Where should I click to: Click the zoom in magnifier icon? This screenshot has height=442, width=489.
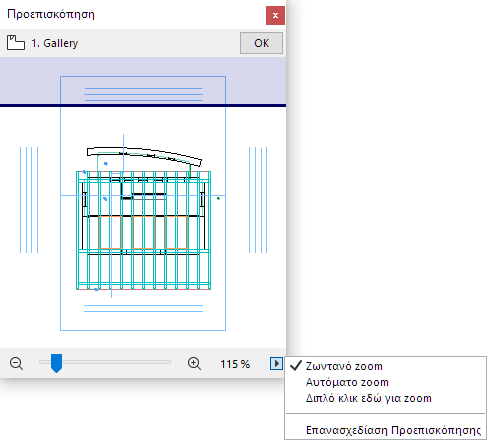pyautogui.click(x=194, y=363)
